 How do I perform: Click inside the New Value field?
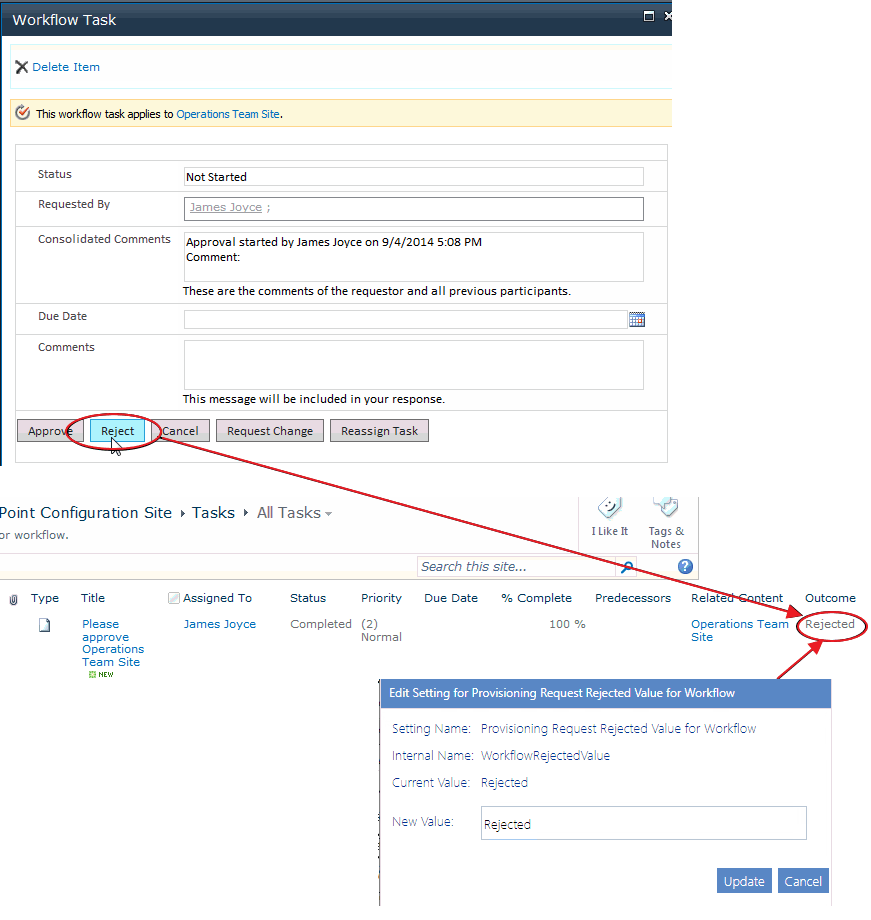[x=643, y=823]
